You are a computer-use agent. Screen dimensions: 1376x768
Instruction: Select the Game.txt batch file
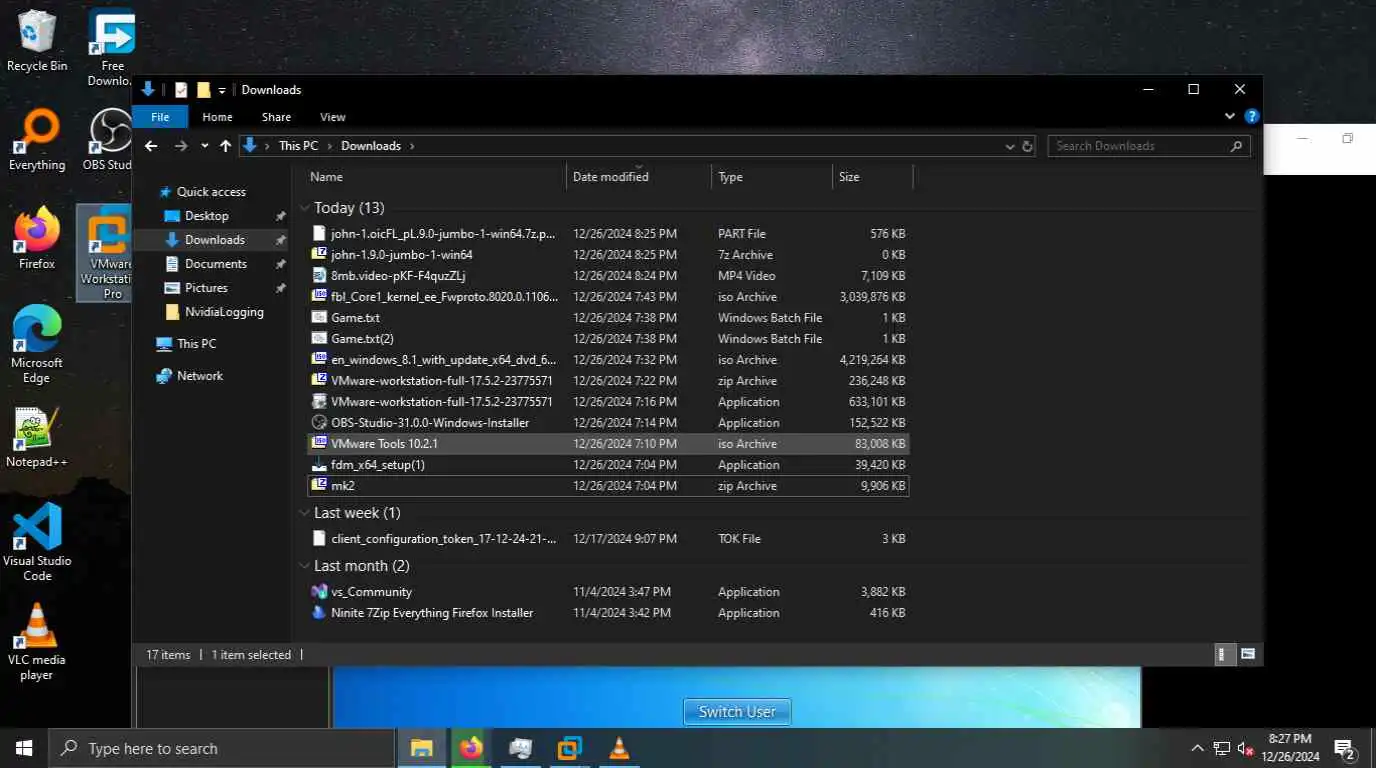pyautogui.click(x=608, y=318)
